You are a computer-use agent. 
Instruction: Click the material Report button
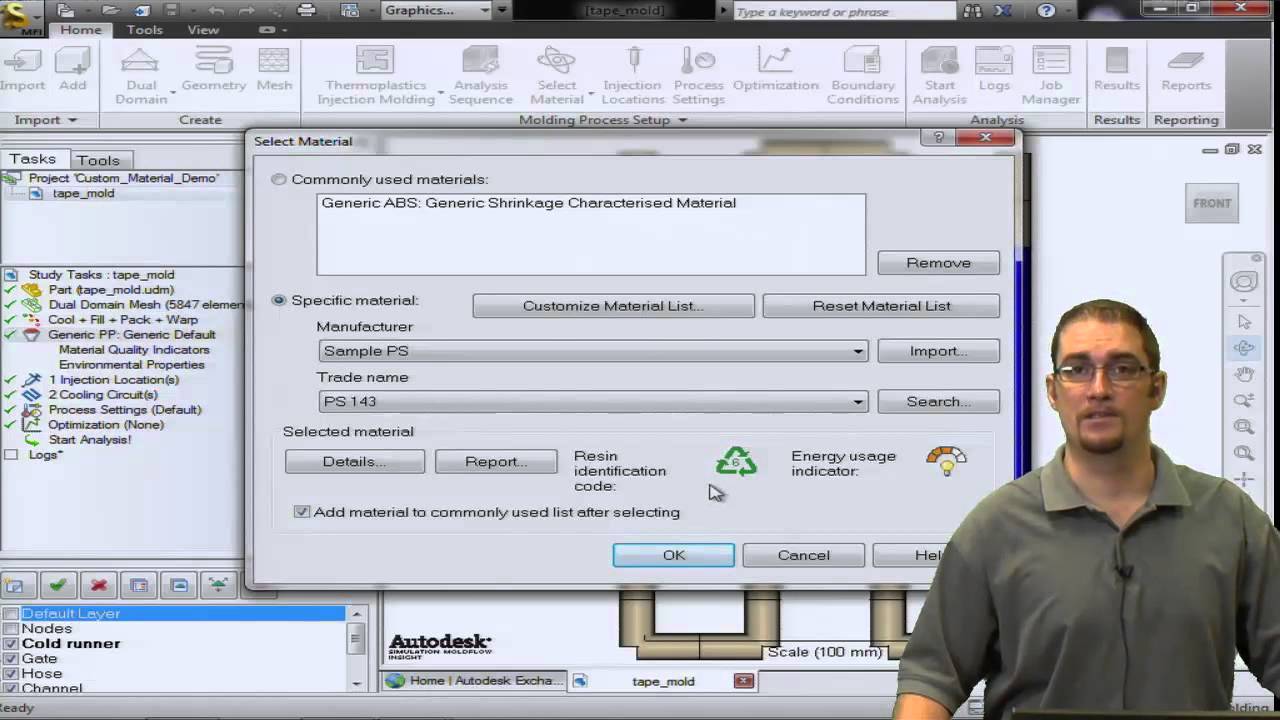tap(496, 461)
